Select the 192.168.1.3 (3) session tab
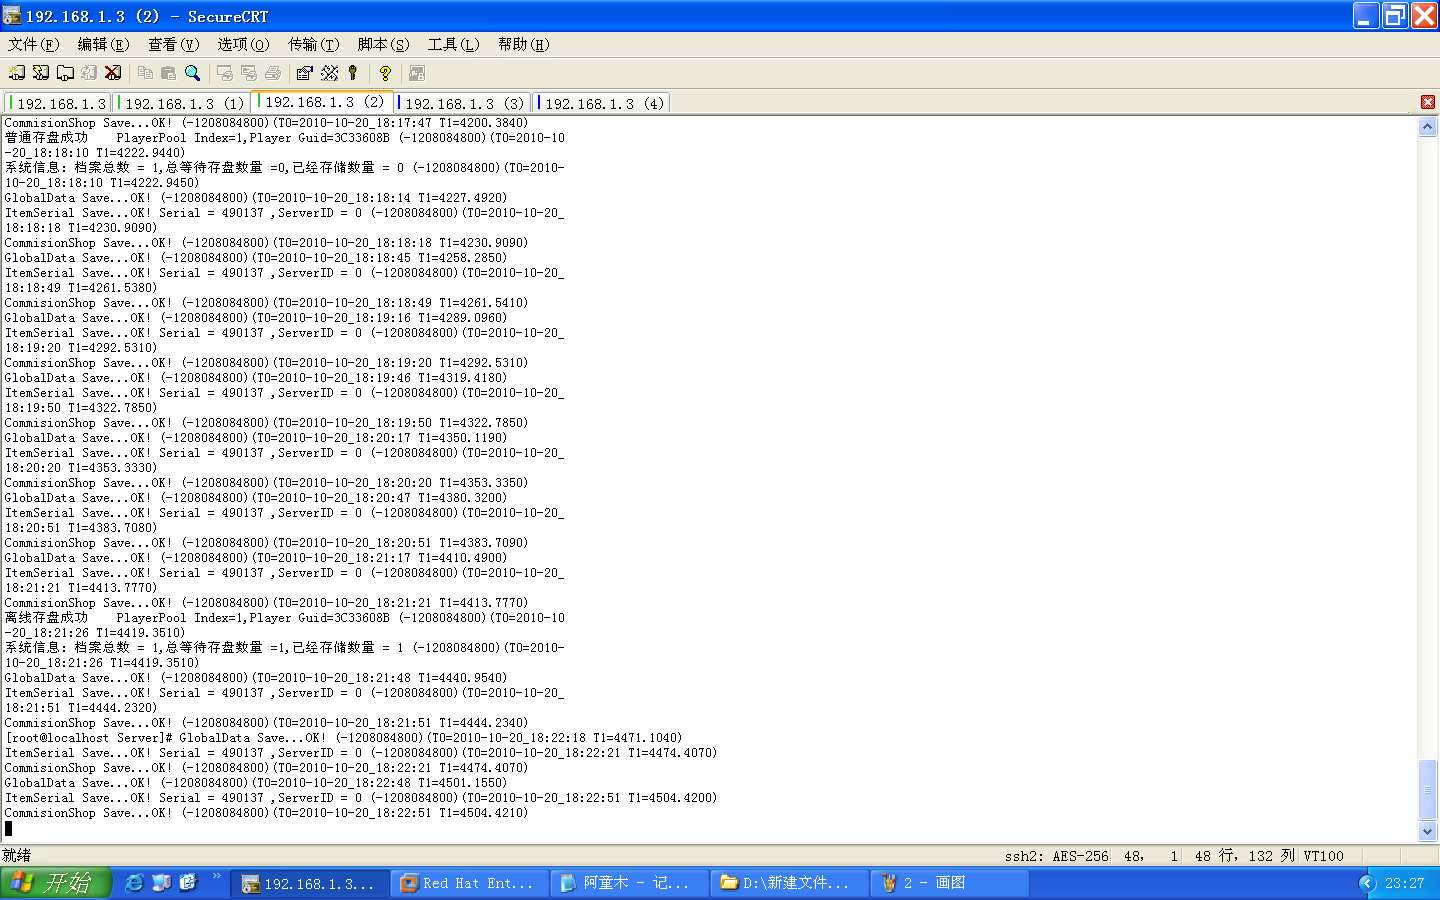The height and width of the screenshot is (900, 1440). [463, 103]
